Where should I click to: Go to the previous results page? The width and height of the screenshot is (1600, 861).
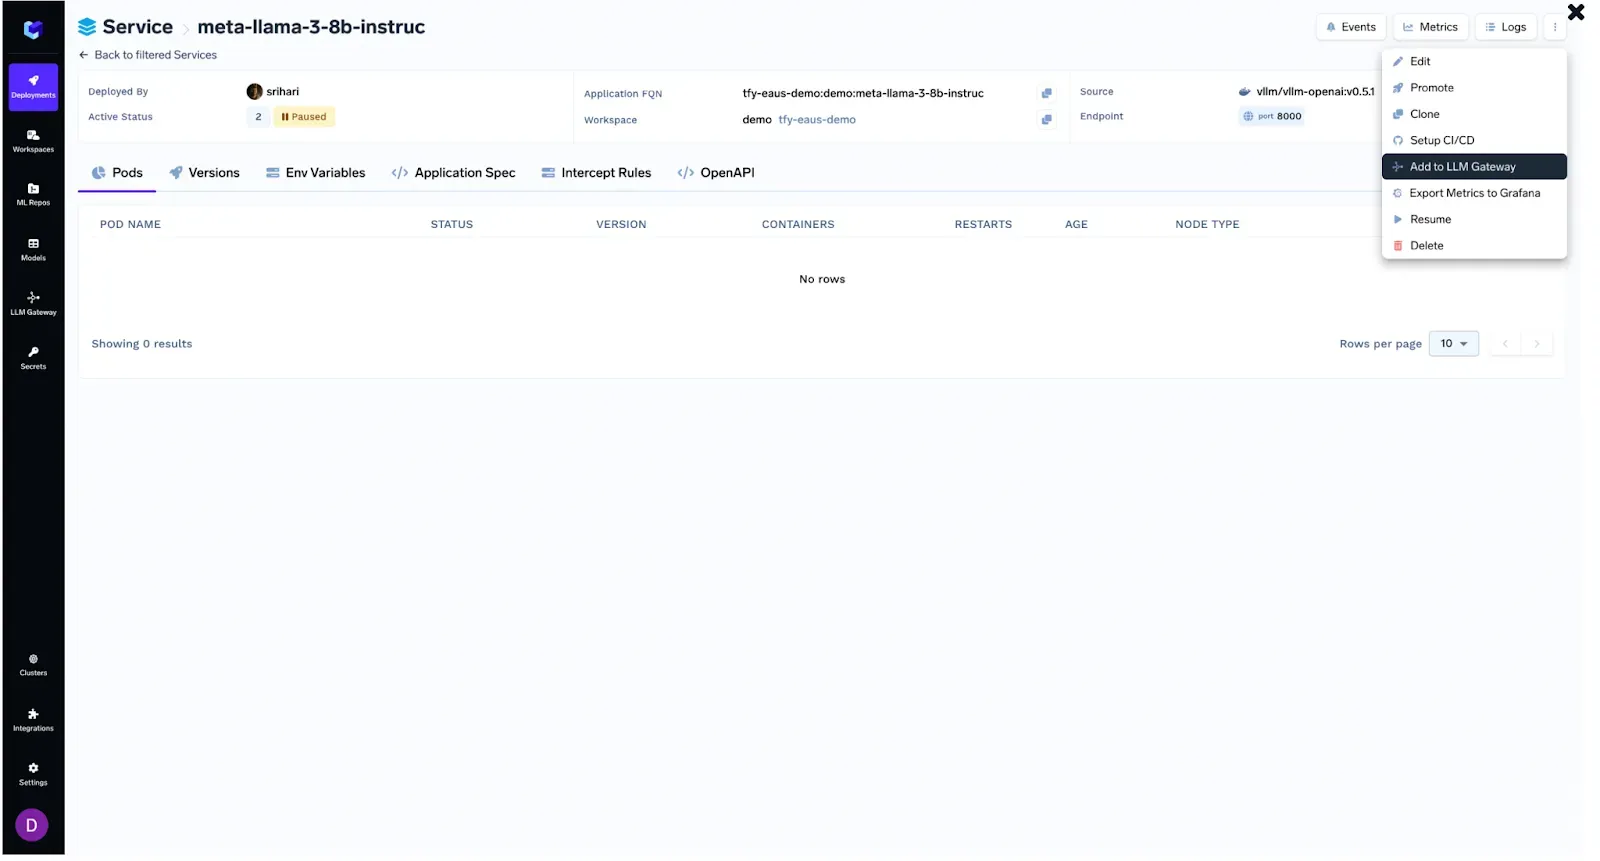1505,344
